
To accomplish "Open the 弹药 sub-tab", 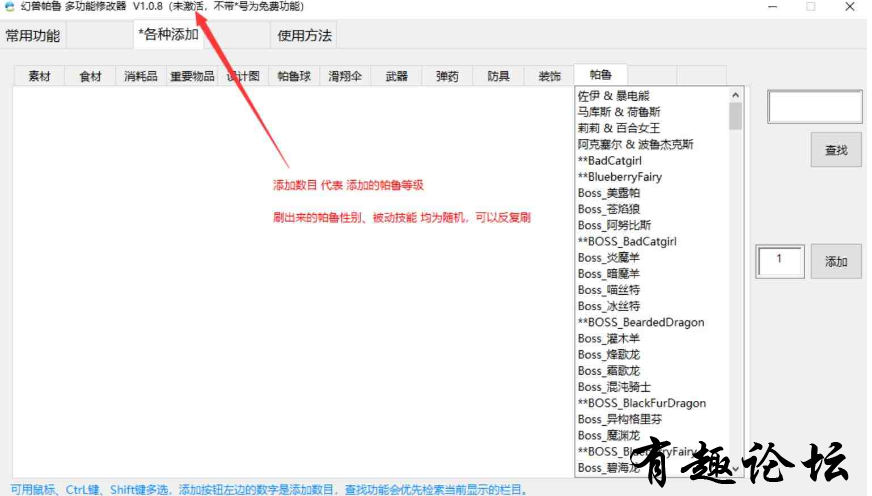I will 447,76.
